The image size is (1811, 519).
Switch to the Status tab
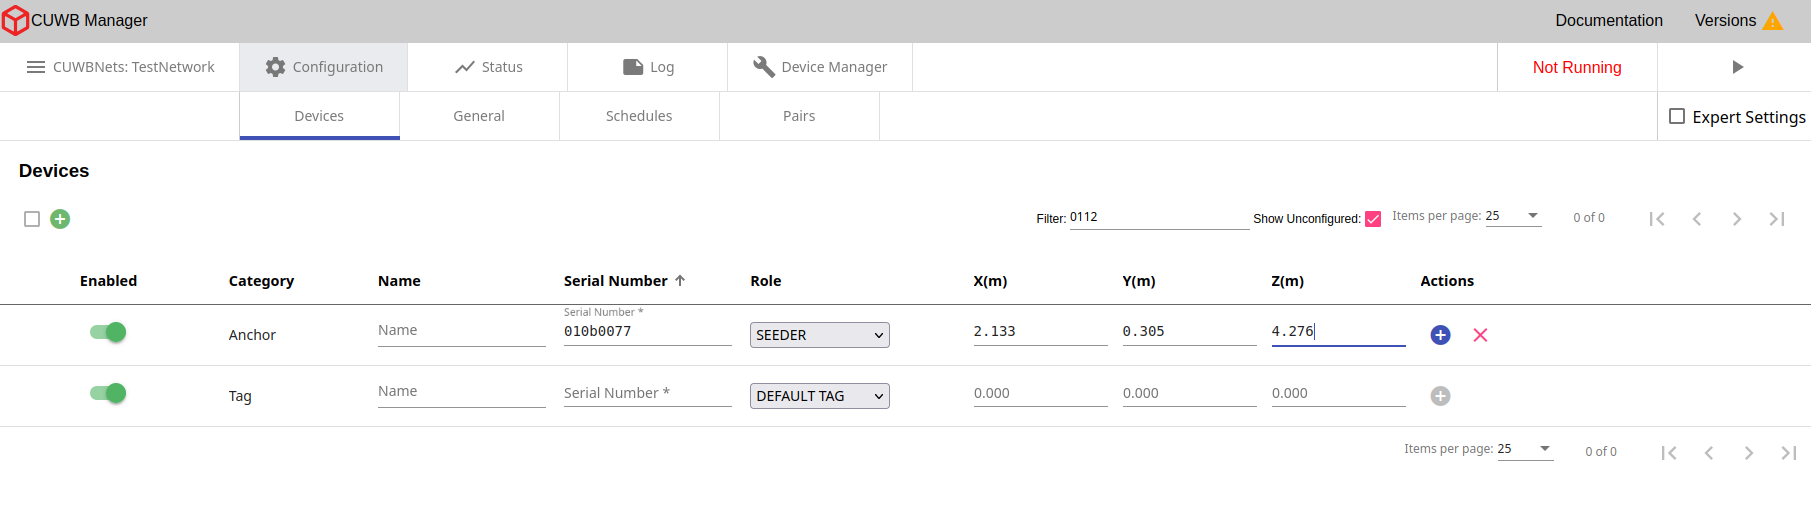[x=488, y=67]
